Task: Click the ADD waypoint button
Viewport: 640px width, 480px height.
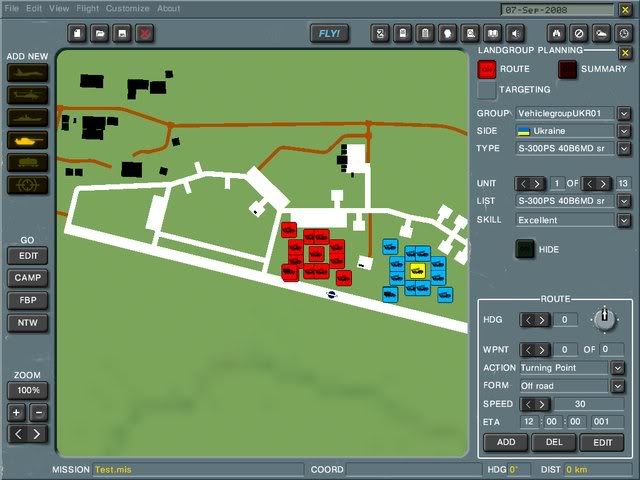Action: pyautogui.click(x=506, y=442)
